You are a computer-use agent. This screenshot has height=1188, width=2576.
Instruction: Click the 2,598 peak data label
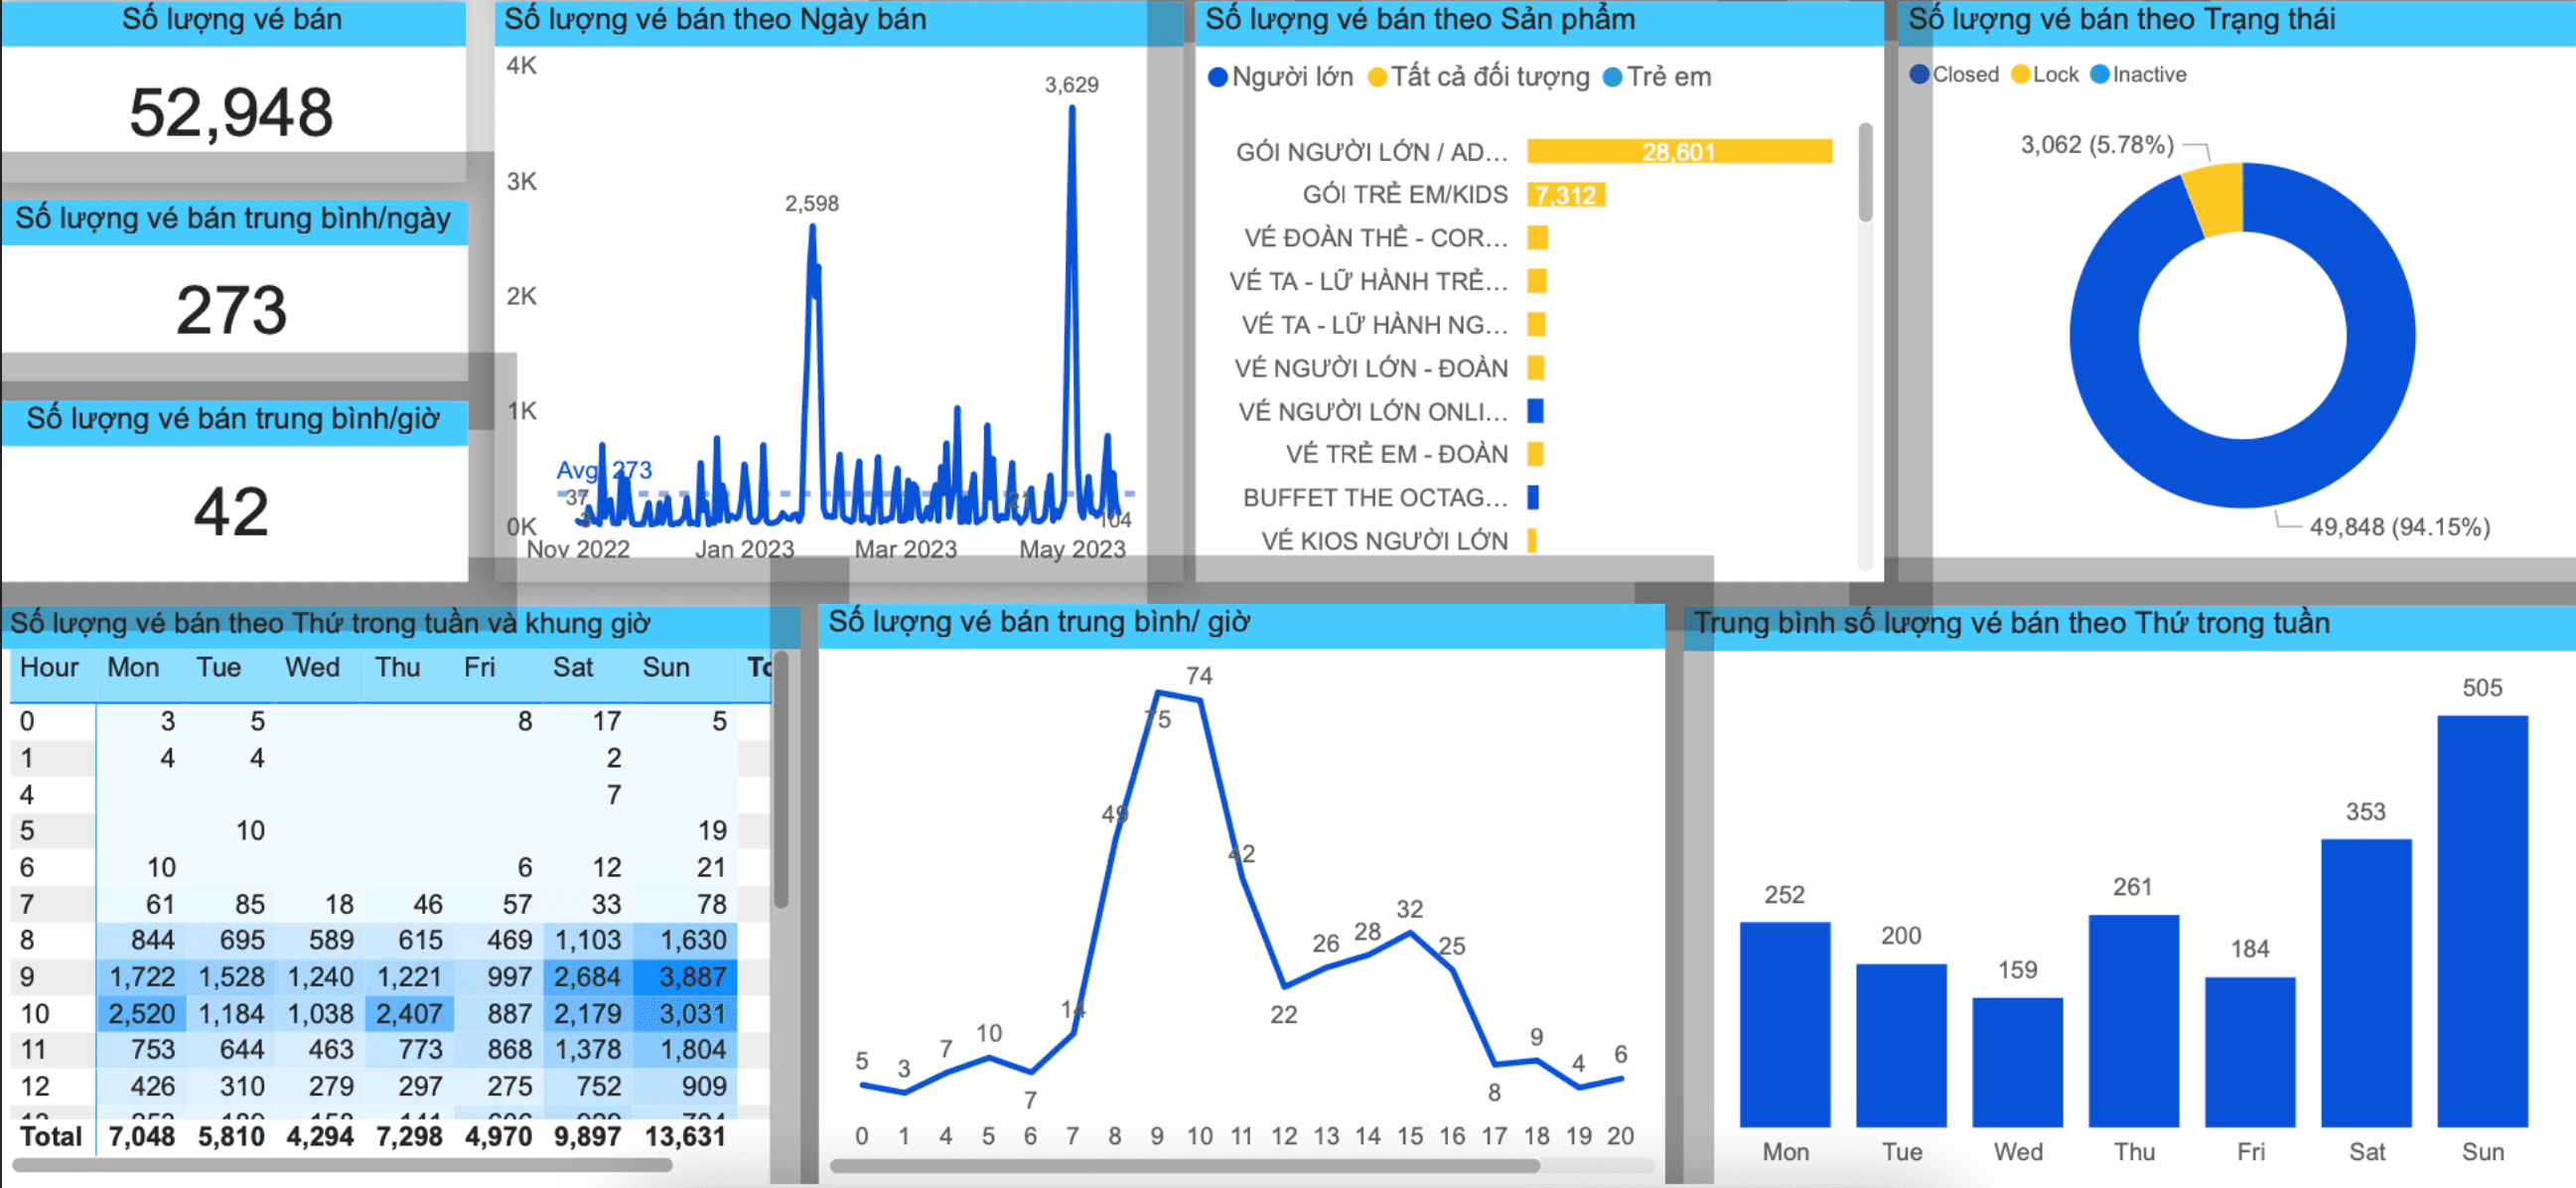click(x=811, y=204)
